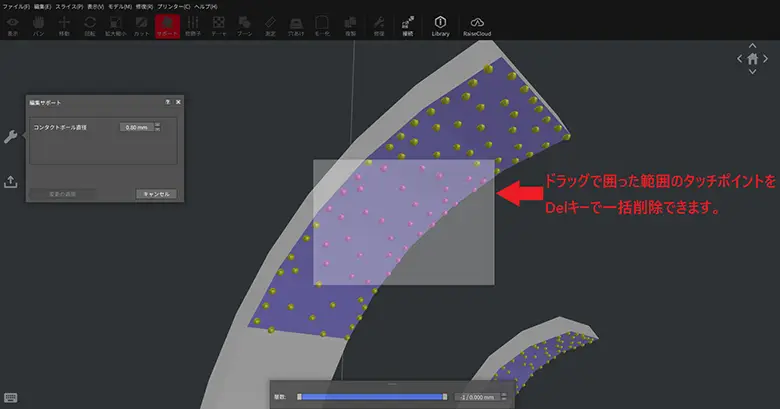Open the ファイル (File) menu
The image size is (780, 409).
click(x=15, y=6)
